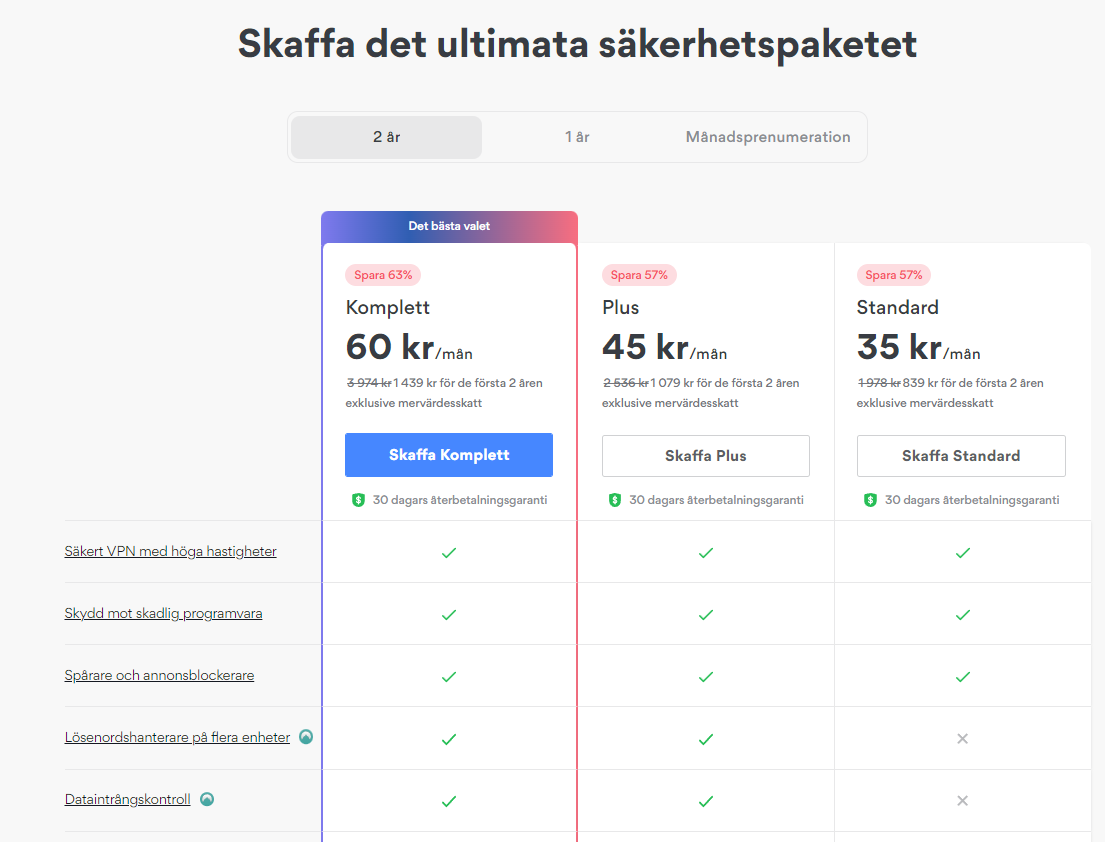This screenshot has width=1105, height=842.
Task: Open the Lösenordshanterare på flera enheter link
Action: [177, 737]
